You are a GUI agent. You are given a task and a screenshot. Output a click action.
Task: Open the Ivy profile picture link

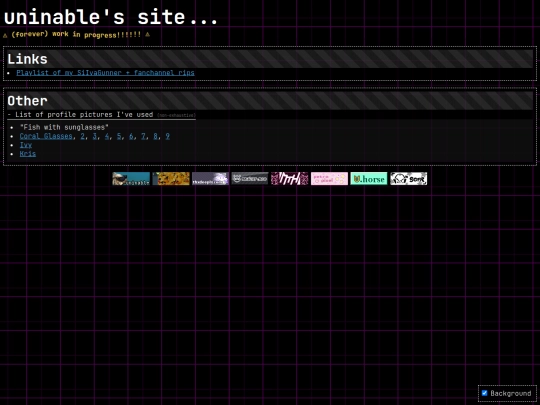pos(26,145)
